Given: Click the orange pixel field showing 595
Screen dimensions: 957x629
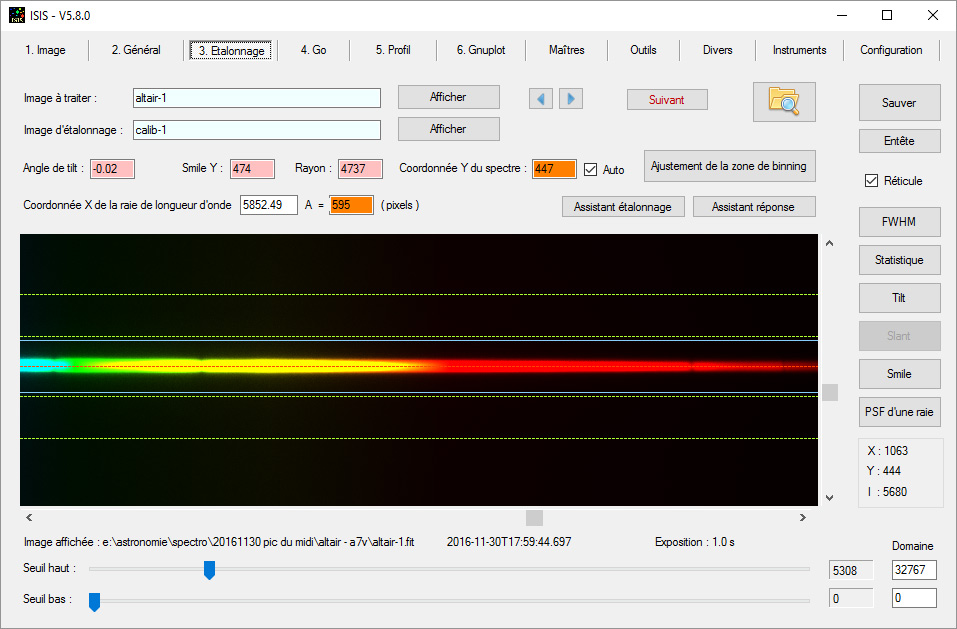Looking at the screenshot, I should coord(351,205).
